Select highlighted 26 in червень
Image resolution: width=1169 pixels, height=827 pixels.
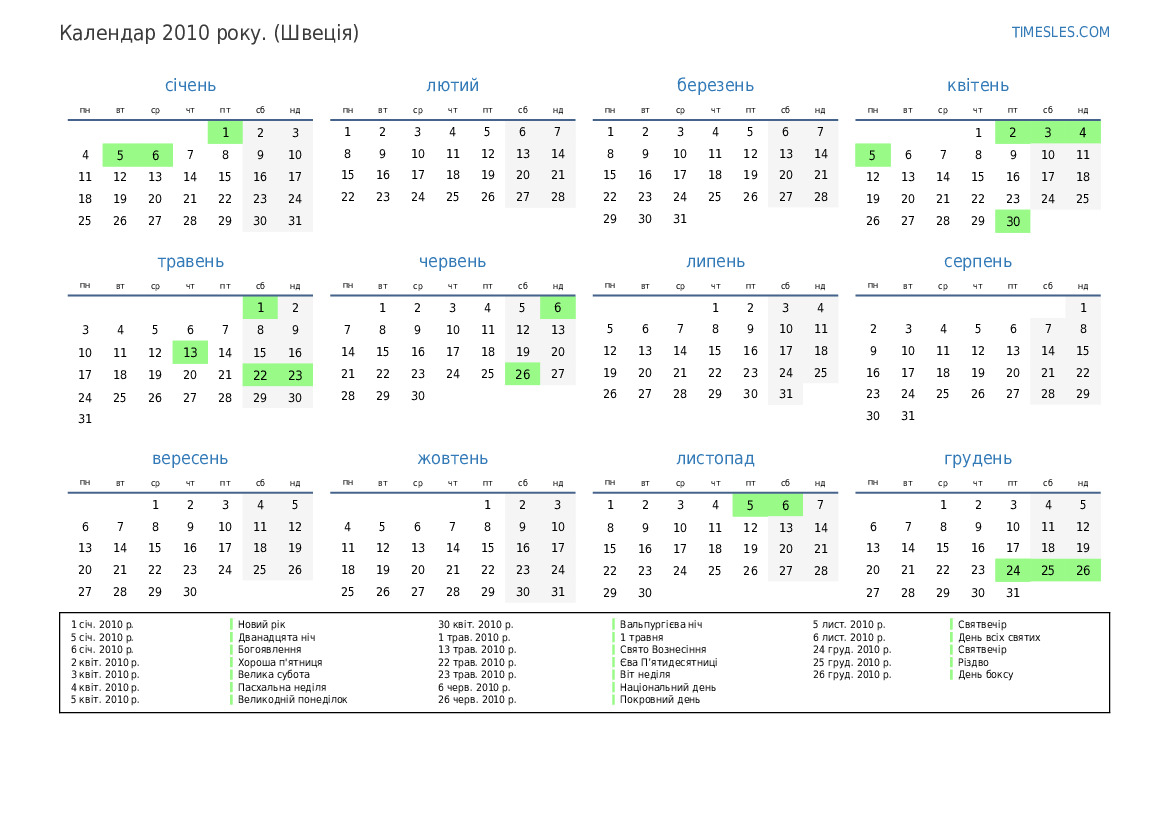click(x=522, y=374)
